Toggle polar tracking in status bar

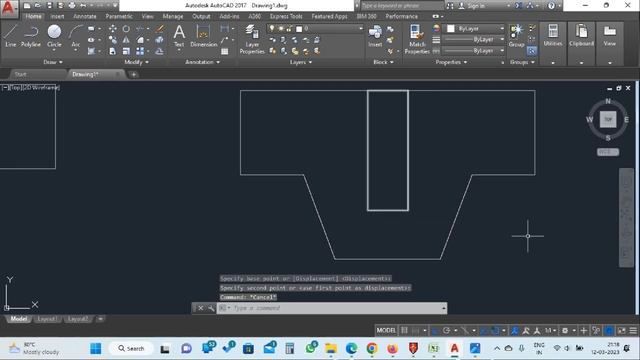point(447,330)
